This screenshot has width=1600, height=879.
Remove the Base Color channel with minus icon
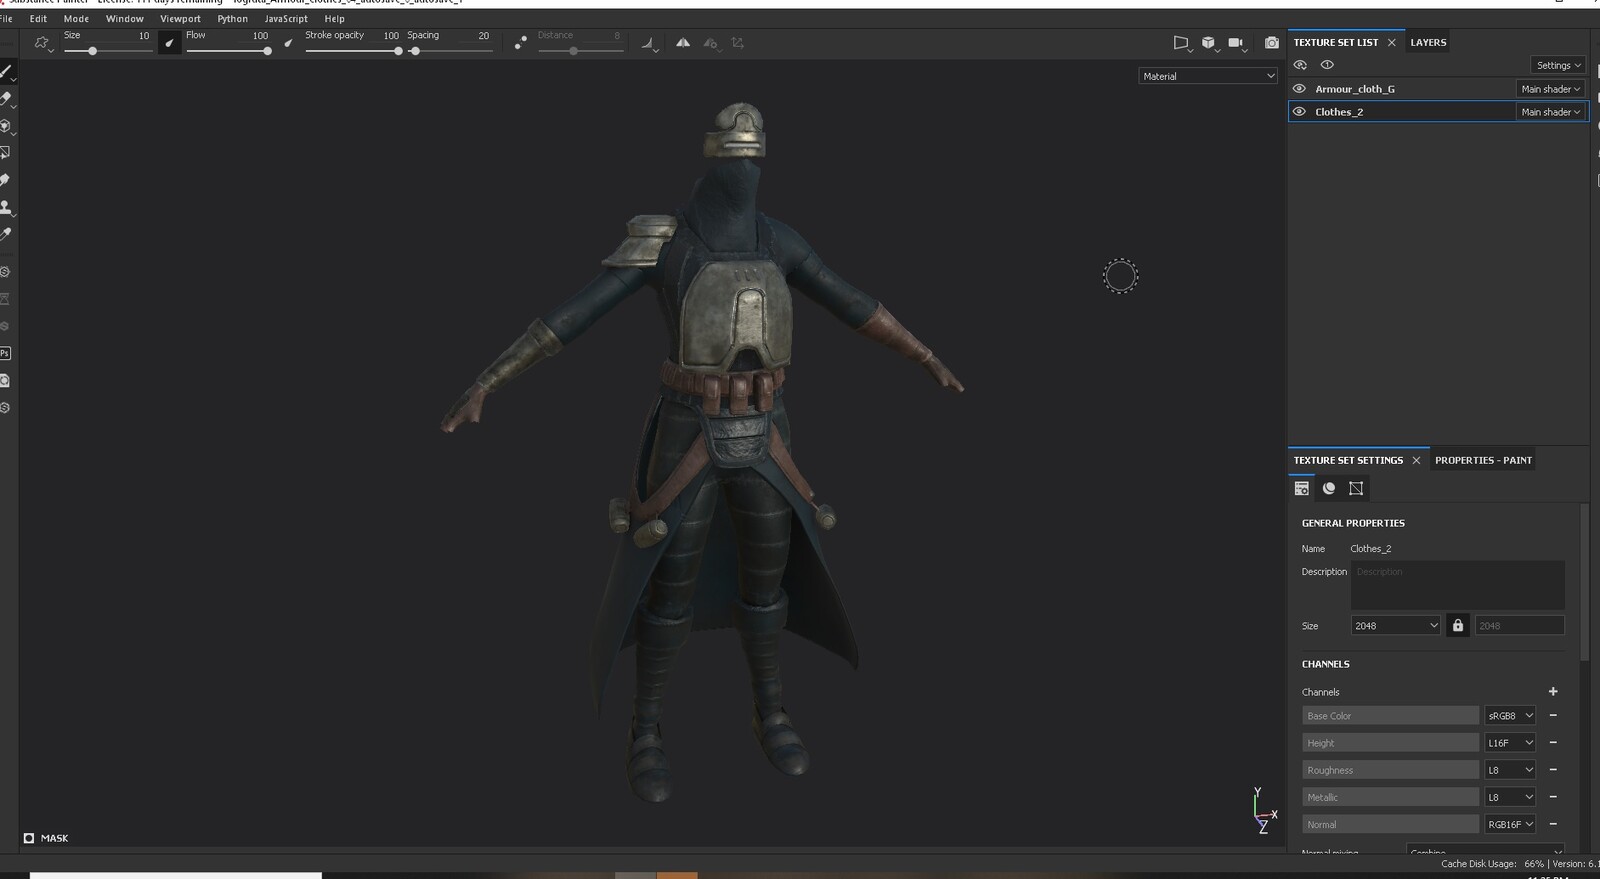[x=1553, y=715]
